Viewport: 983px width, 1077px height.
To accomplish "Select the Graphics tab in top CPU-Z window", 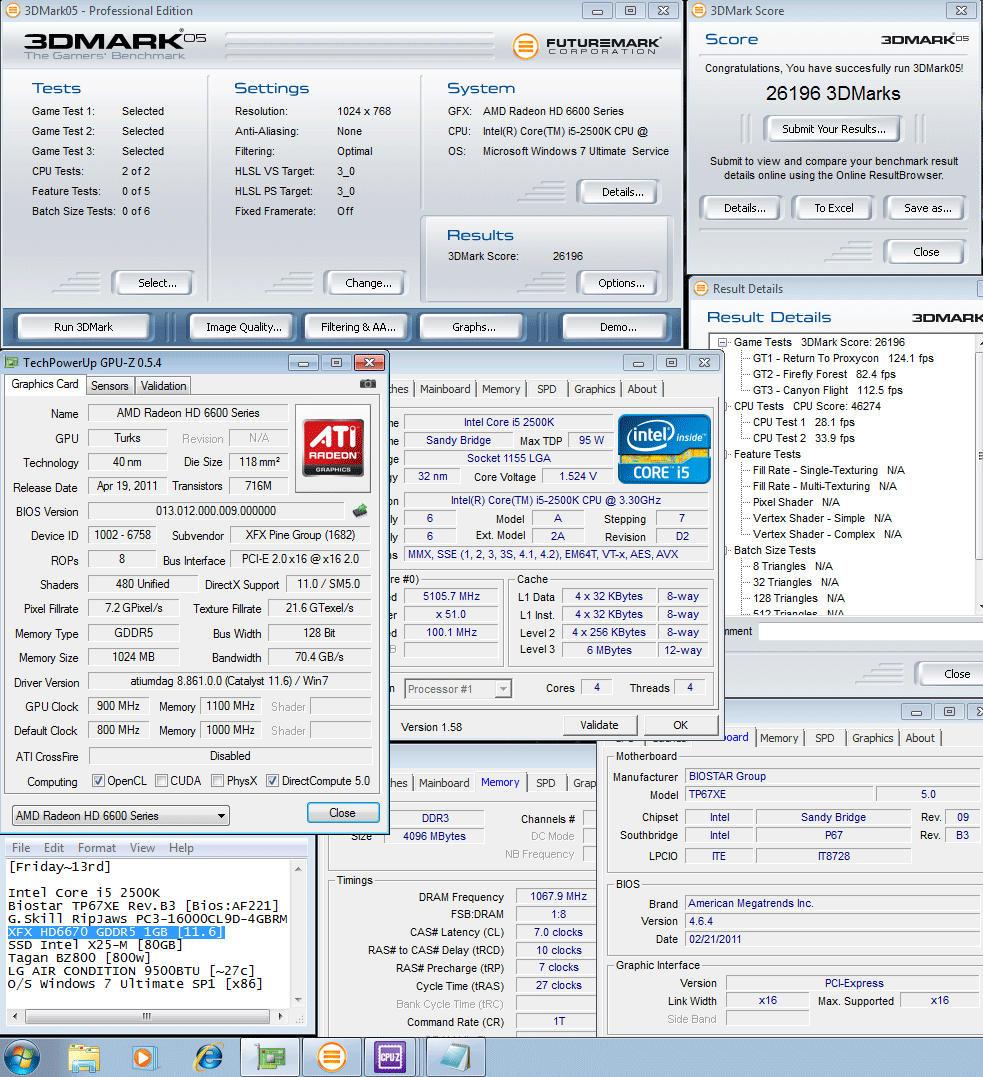I will coord(595,389).
